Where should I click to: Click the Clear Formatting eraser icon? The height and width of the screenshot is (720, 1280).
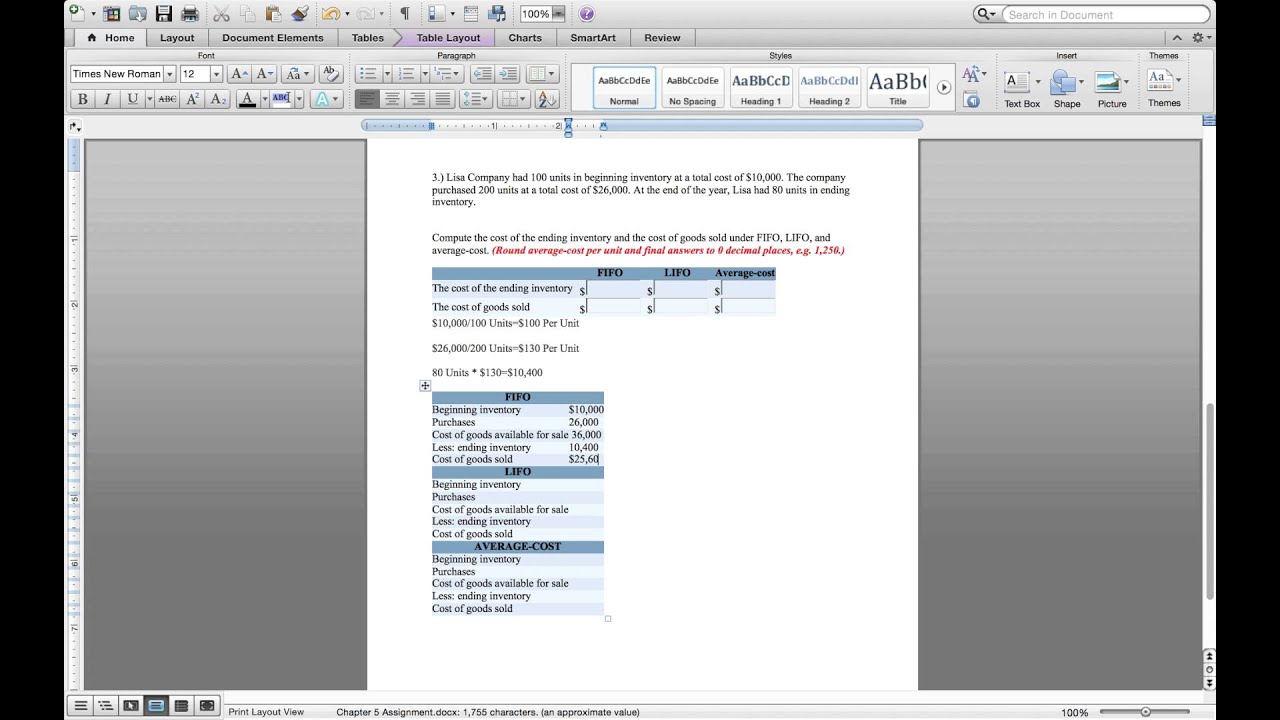click(x=331, y=74)
